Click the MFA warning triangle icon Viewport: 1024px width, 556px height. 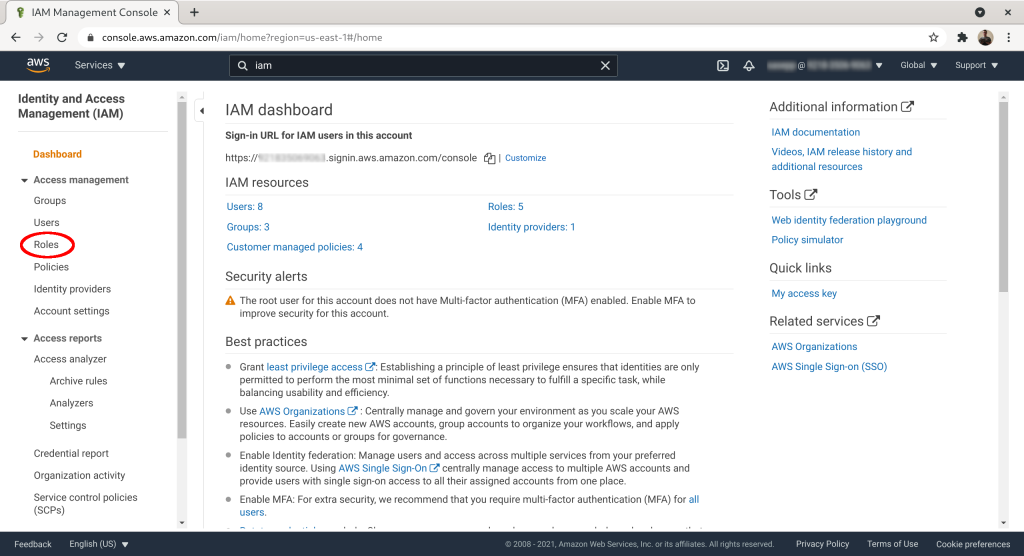click(x=230, y=301)
